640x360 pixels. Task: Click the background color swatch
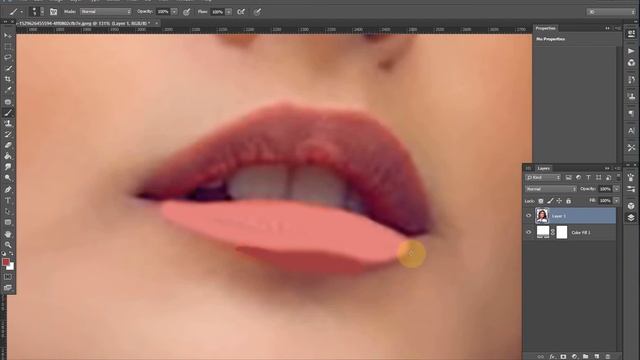point(11,267)
